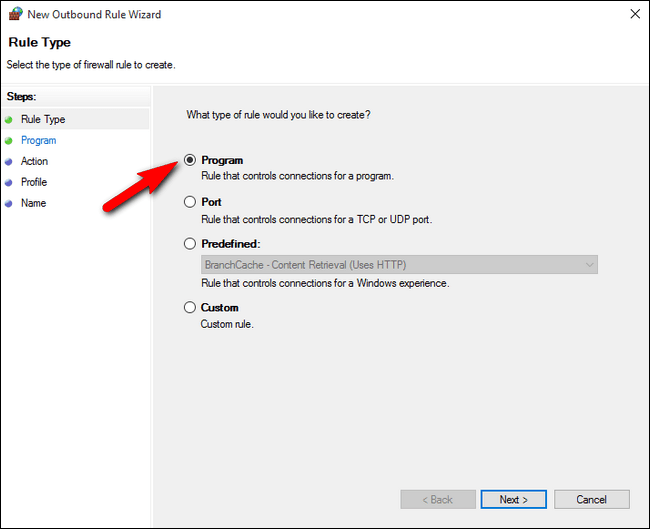Cancel the Outbound Rule Wizard

591,499
